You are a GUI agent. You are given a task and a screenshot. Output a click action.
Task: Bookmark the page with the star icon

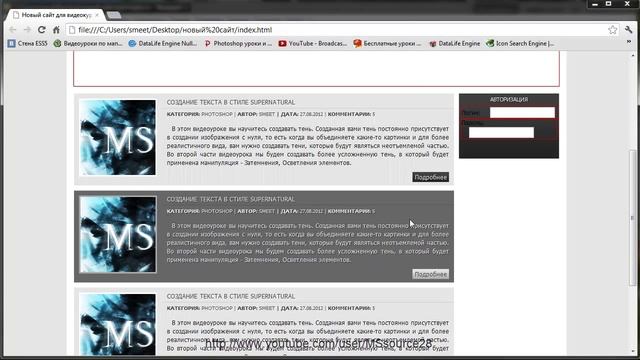click(x=612, y=30)
